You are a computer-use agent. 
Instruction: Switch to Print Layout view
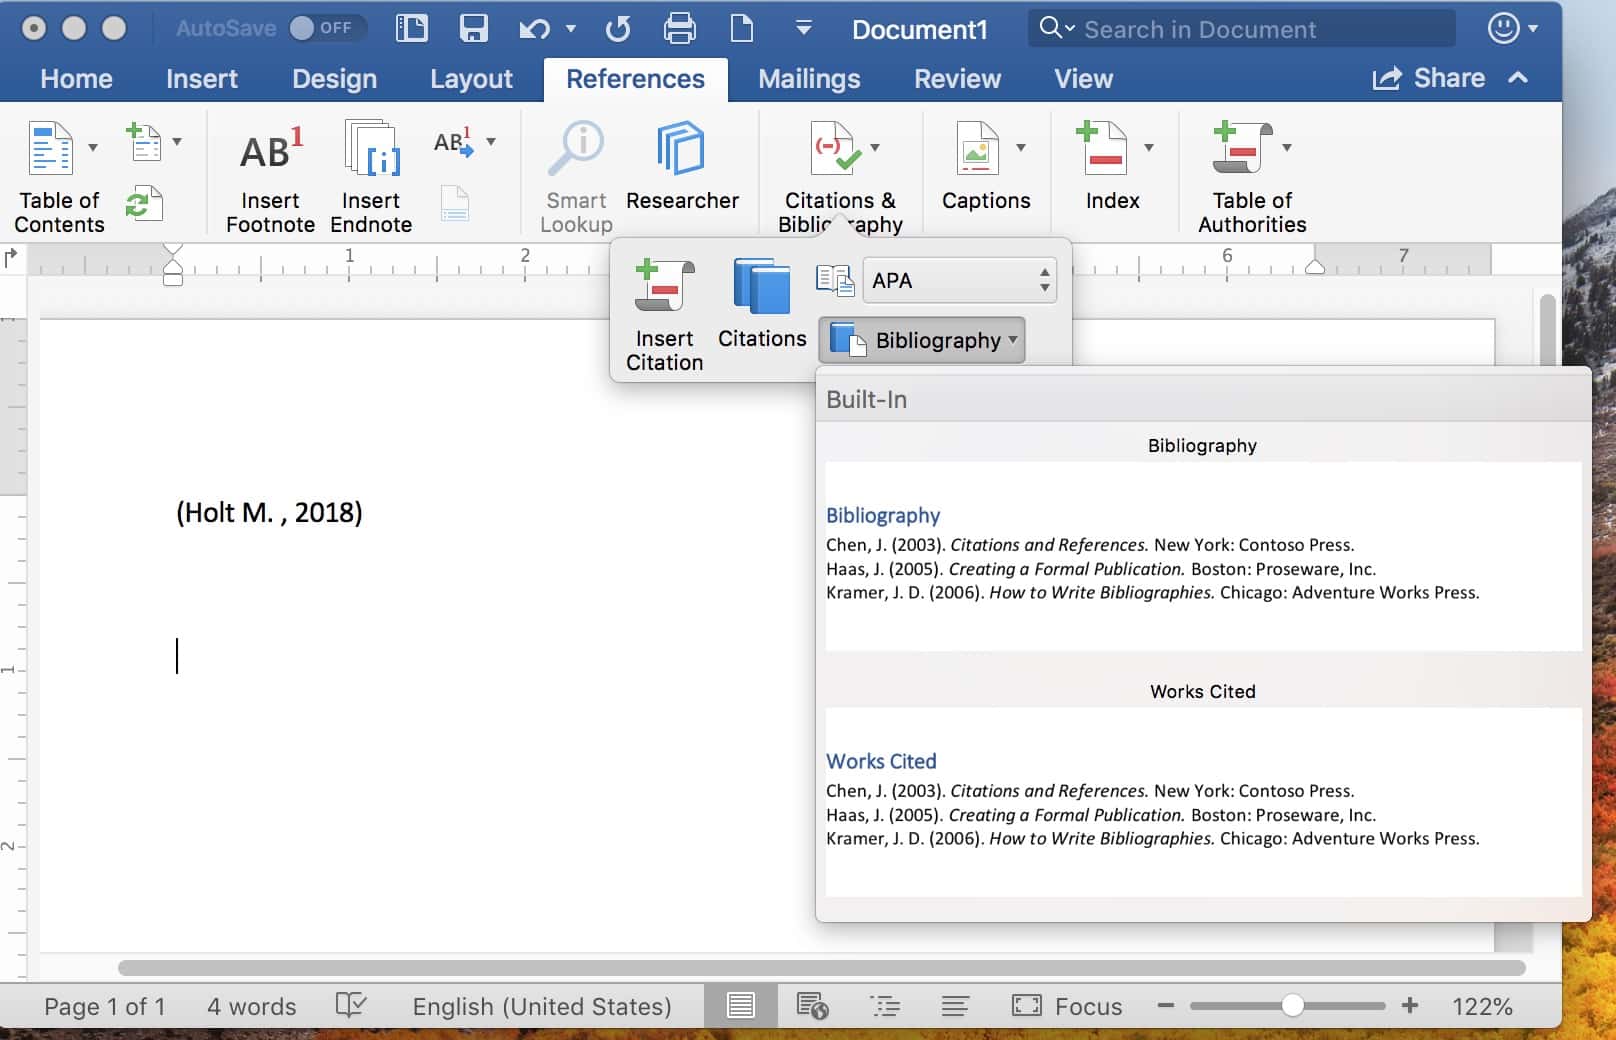click(741, 1006)
